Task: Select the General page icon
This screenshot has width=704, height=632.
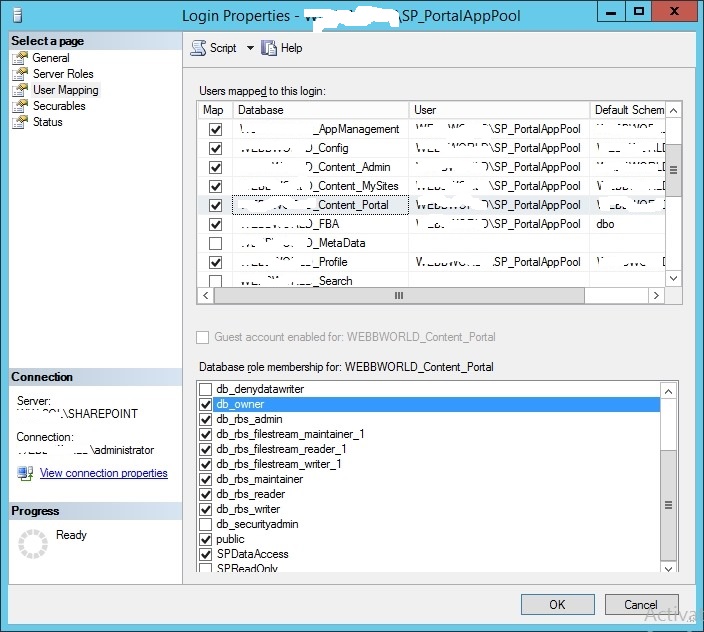Action: (x=20, y=58)
